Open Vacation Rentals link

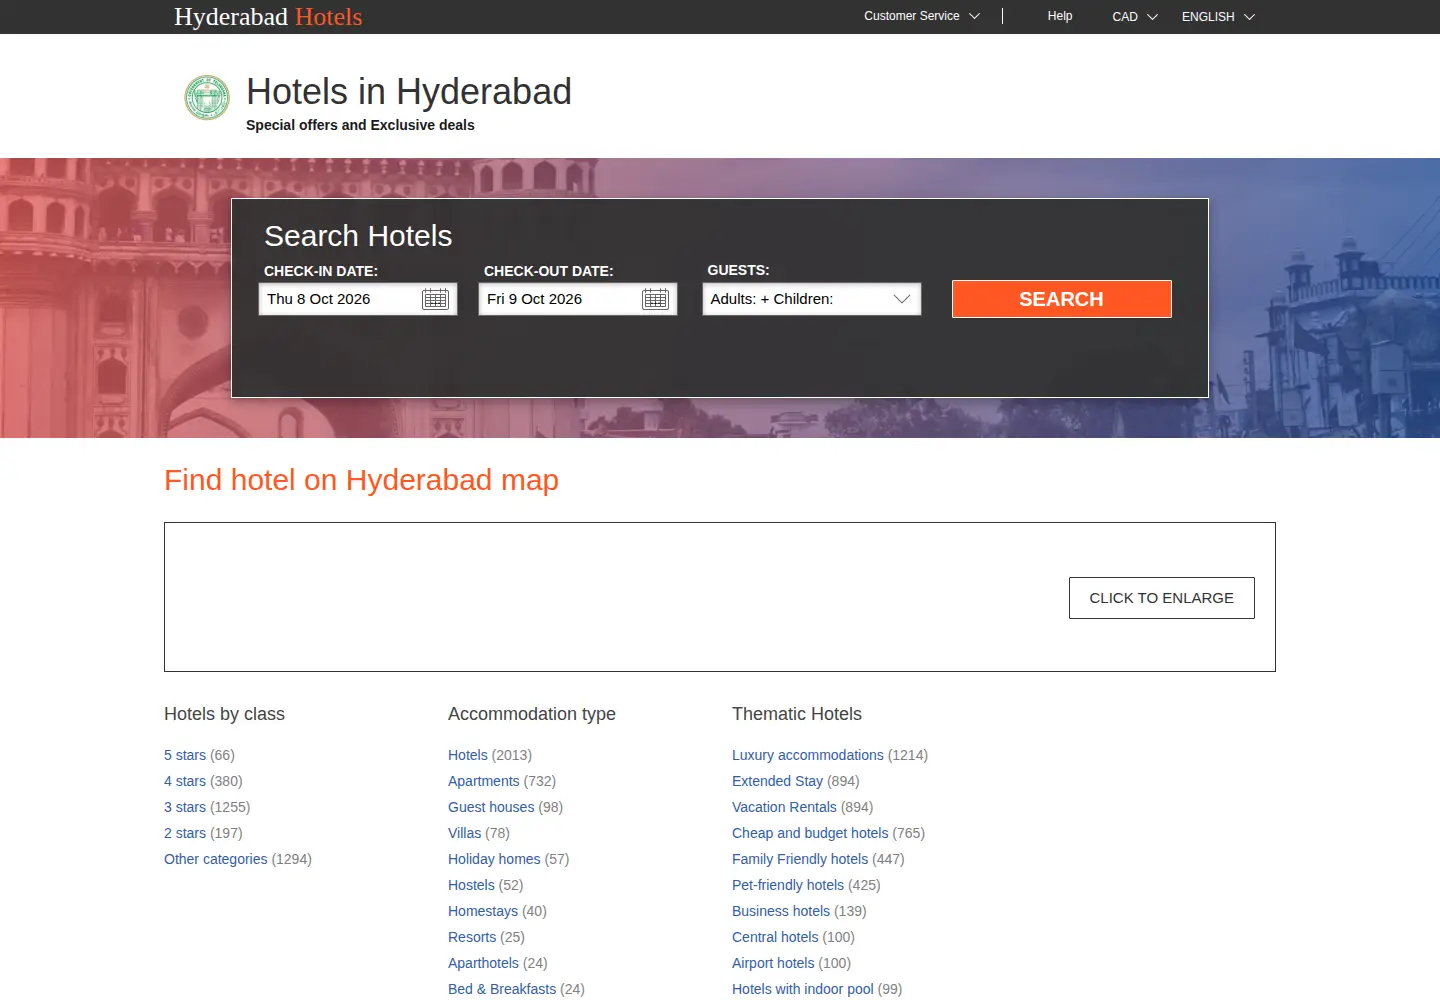pos(784,807)
